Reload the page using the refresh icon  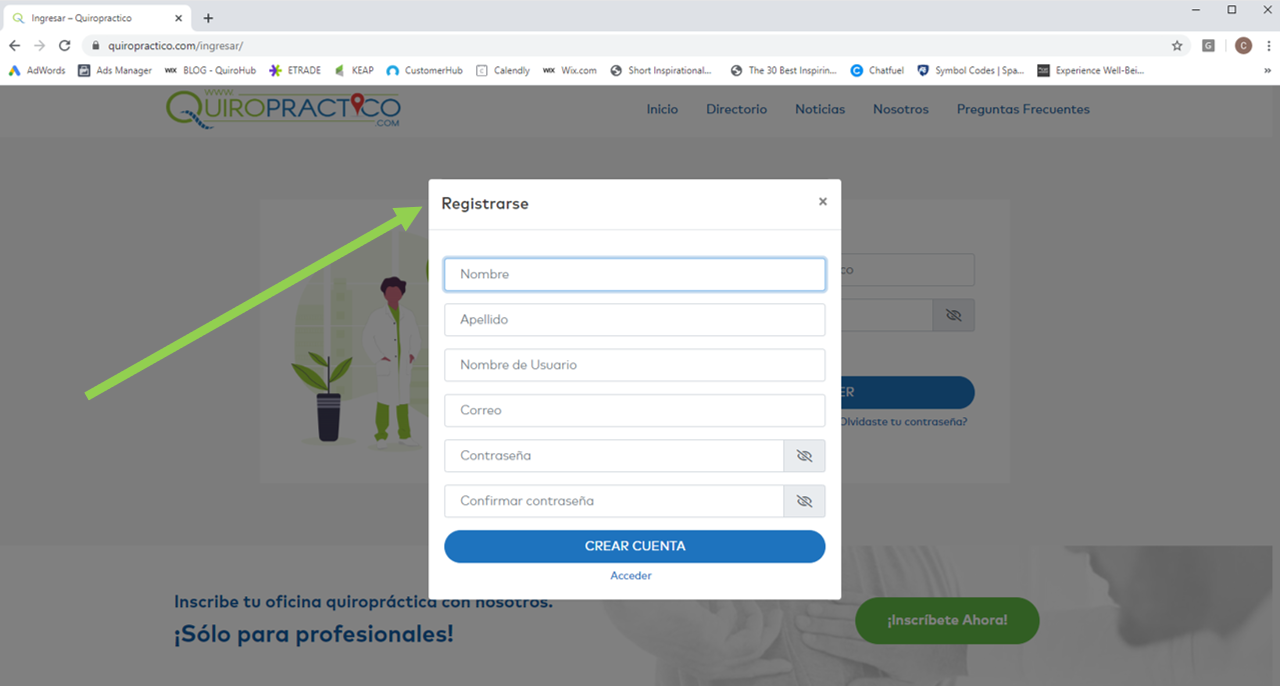pyautogui.click(x=64, y=46)
